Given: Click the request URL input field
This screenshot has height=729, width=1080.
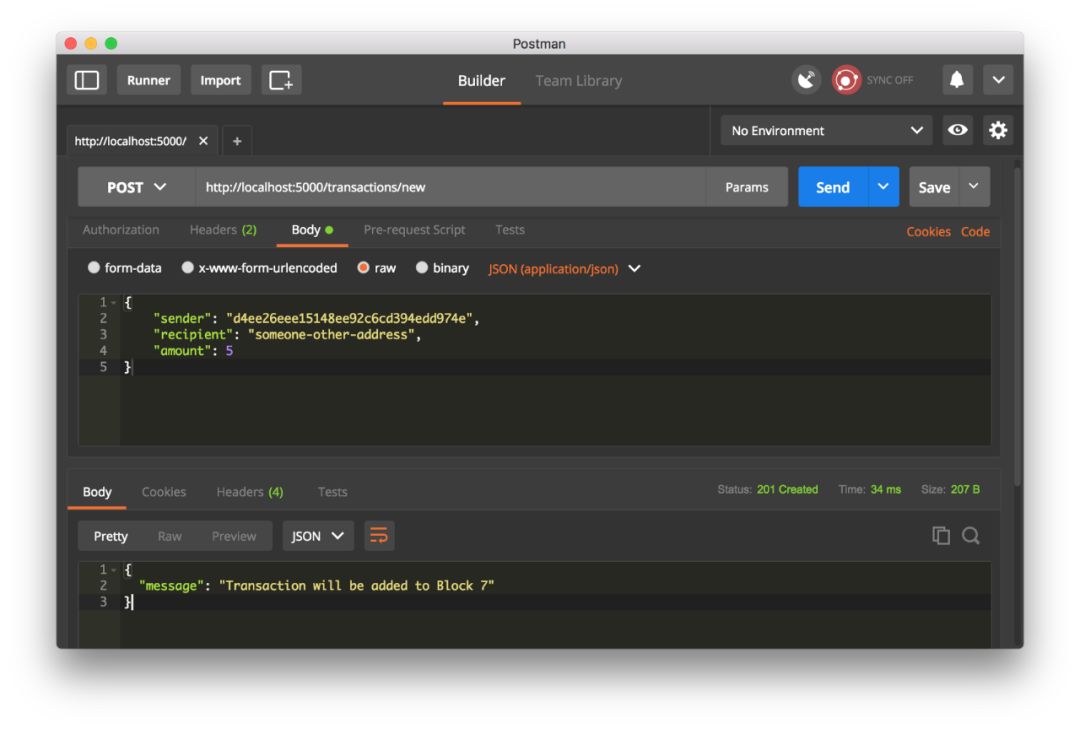Looking at the screenshot, I should pyautogui.click(x=450, y=187).
